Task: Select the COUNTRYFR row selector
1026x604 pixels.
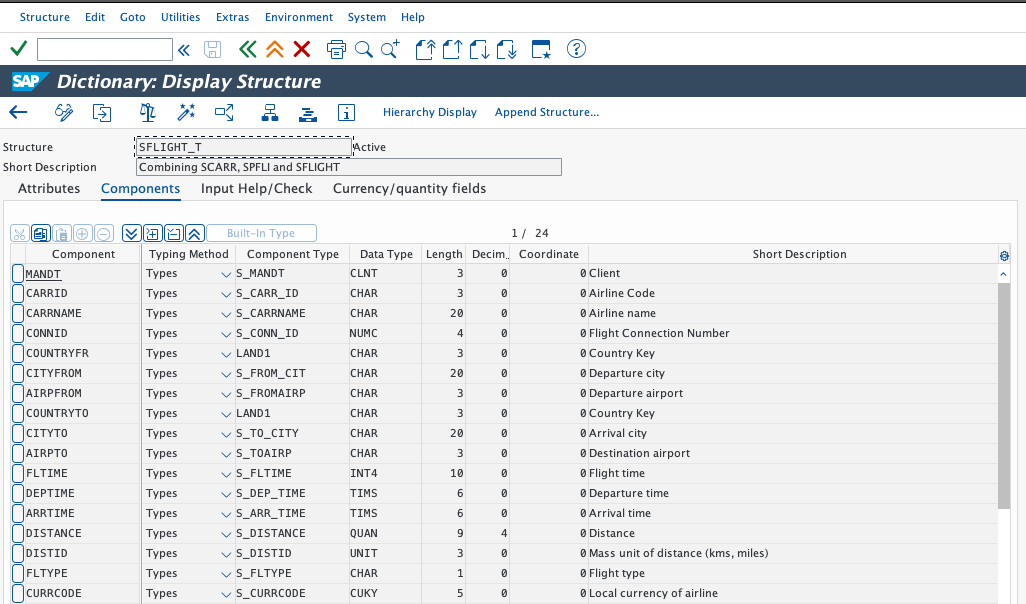Action: point(18,353)
